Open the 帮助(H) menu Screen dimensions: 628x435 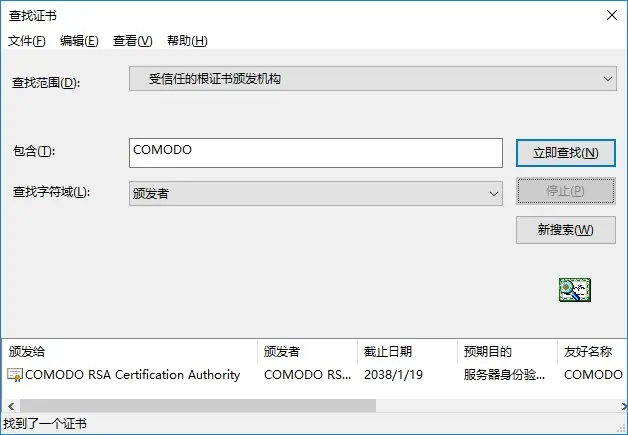(187, 40)
